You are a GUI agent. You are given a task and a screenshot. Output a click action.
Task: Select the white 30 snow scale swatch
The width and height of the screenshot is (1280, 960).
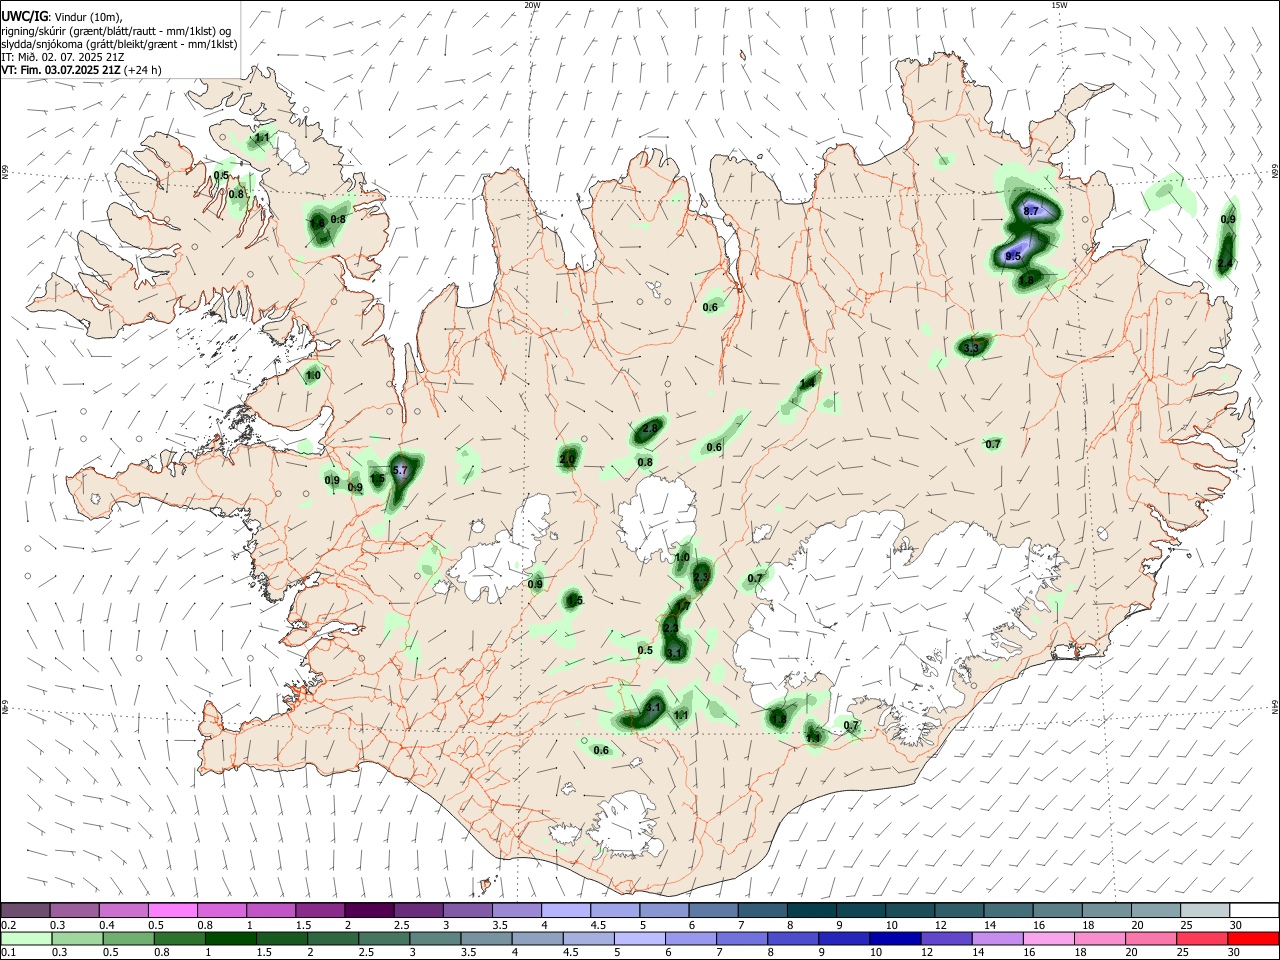(1253, 910)
